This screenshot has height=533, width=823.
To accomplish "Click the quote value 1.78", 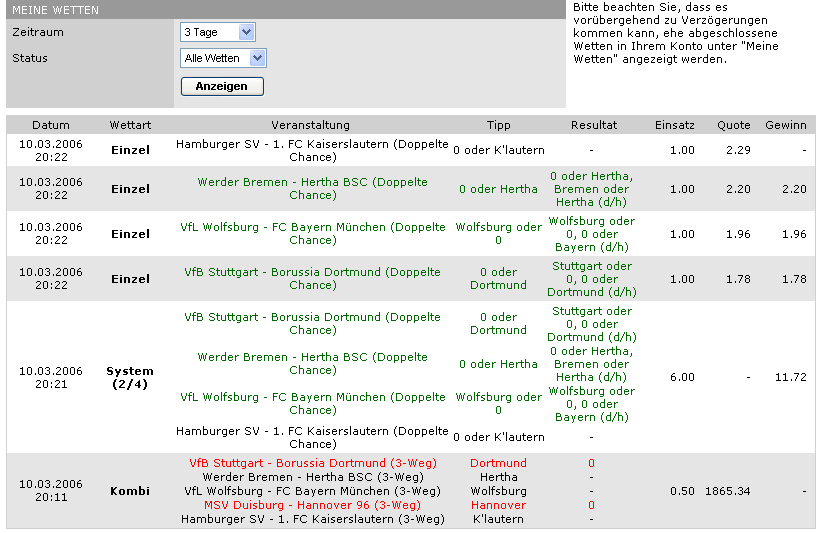I will [x=738, y=279].
